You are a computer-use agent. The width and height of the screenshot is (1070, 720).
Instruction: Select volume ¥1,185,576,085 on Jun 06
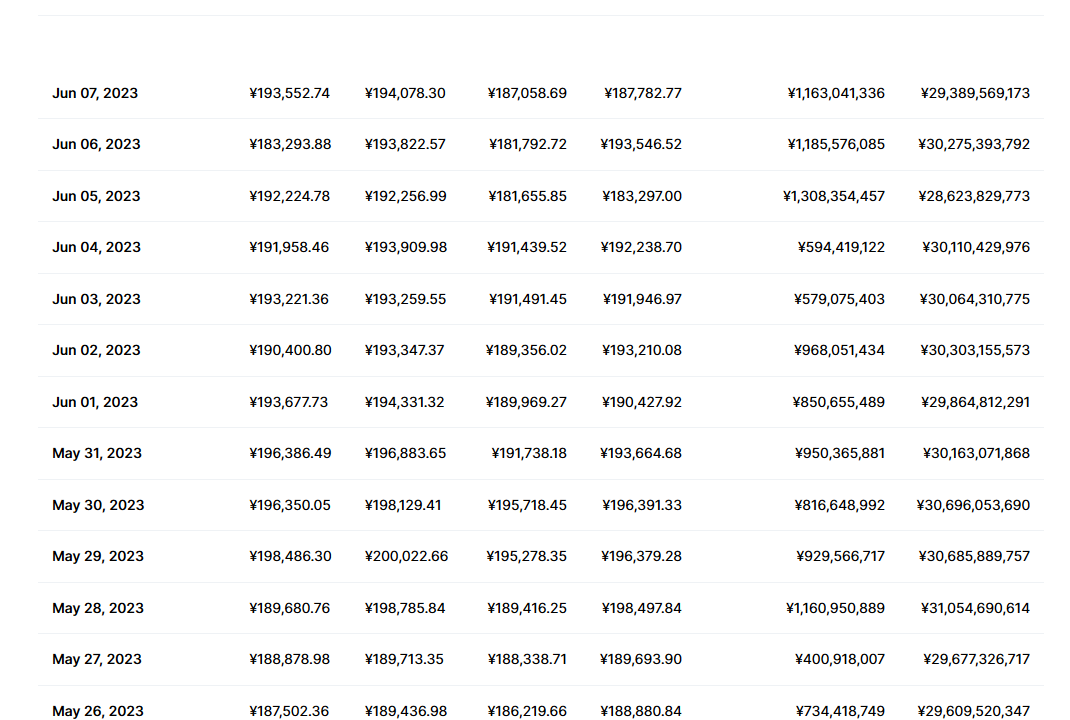(836, 144)
